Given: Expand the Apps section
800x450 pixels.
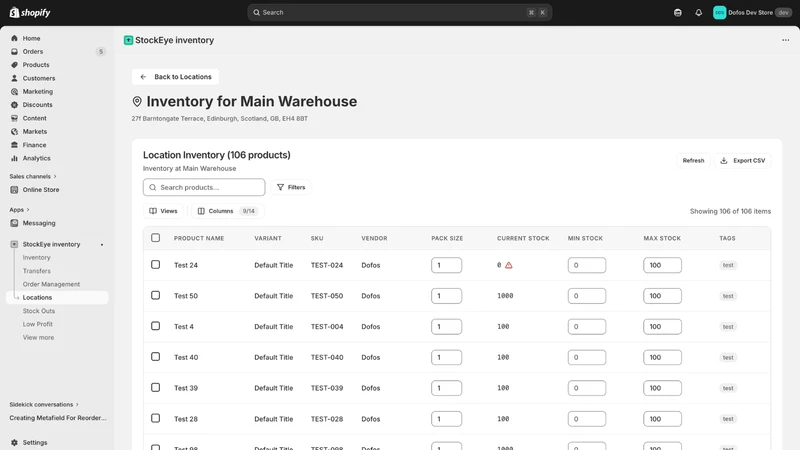Looking at the screenshot, I should coord(19,210).
